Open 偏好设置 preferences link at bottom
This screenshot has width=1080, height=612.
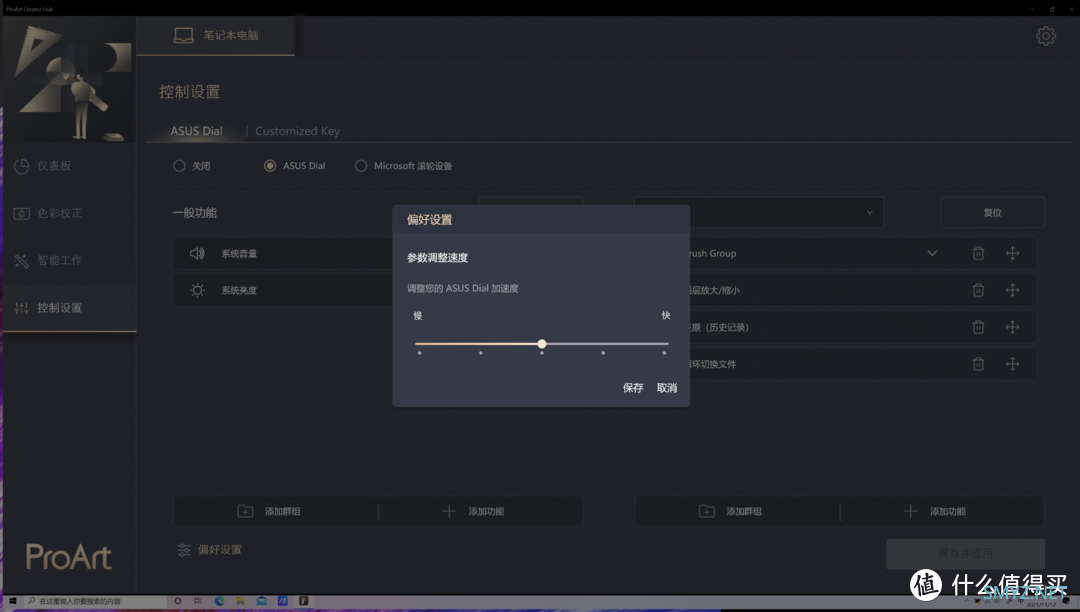pos(210,550)
